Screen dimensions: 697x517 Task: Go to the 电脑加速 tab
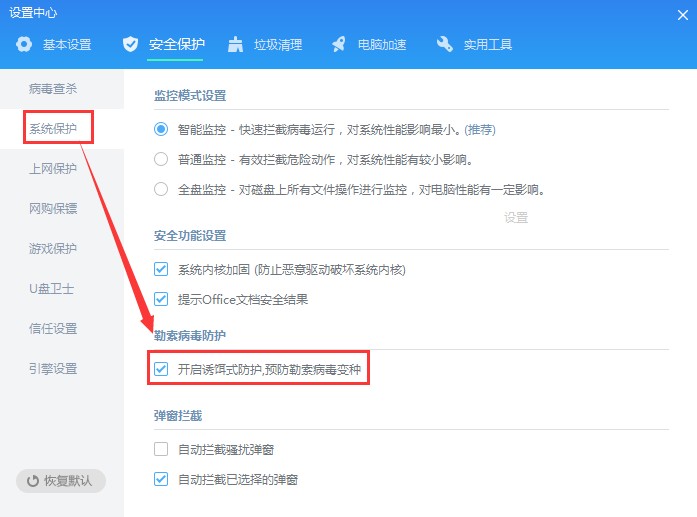point(382,44)
